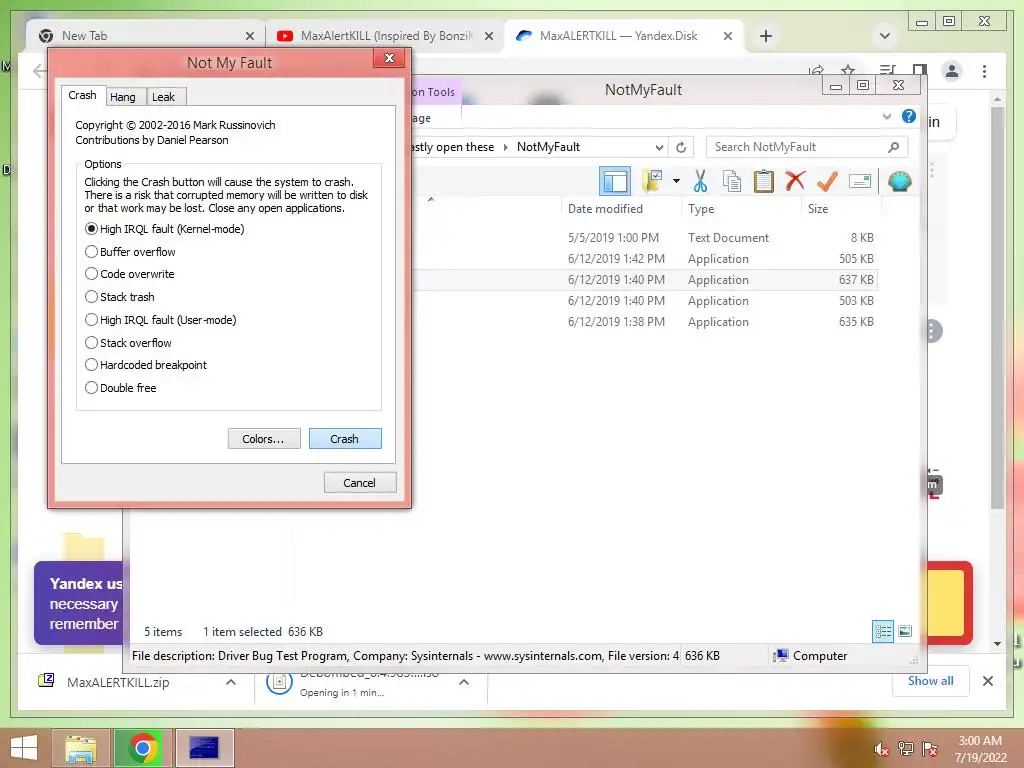The image size is (1024, 768).
Task: Open File Explorer from taskbar
Action: click(81, 748)
